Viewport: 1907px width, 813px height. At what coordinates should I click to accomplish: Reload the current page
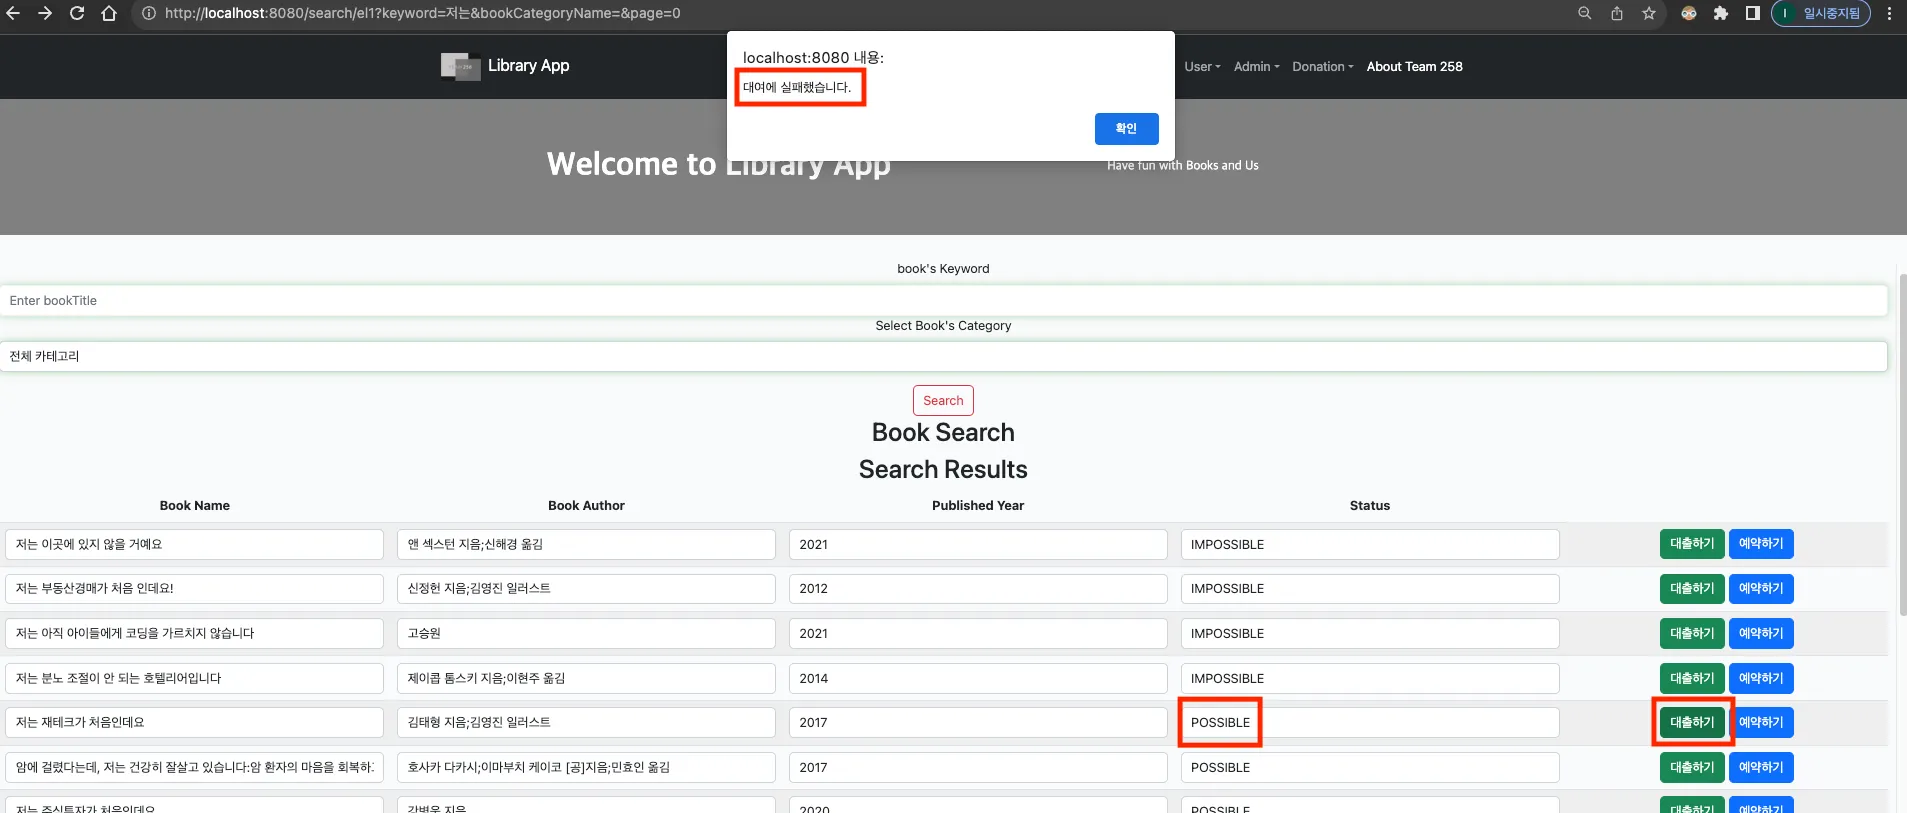coord(77,13)
